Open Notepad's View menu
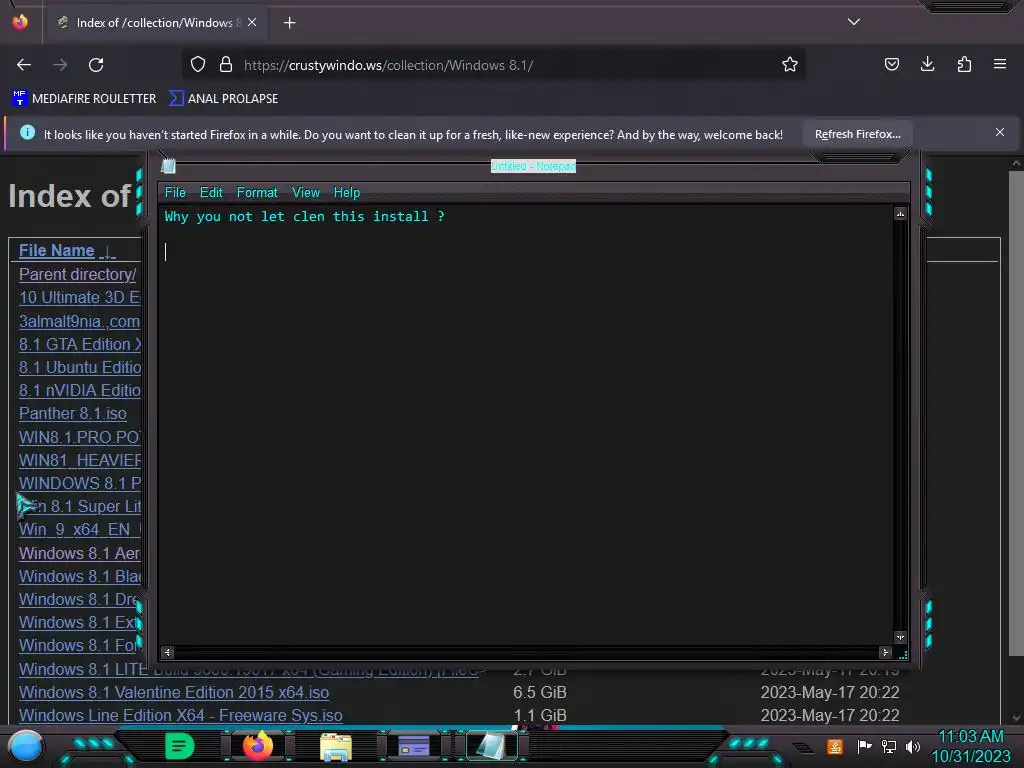 click(306, 192)
